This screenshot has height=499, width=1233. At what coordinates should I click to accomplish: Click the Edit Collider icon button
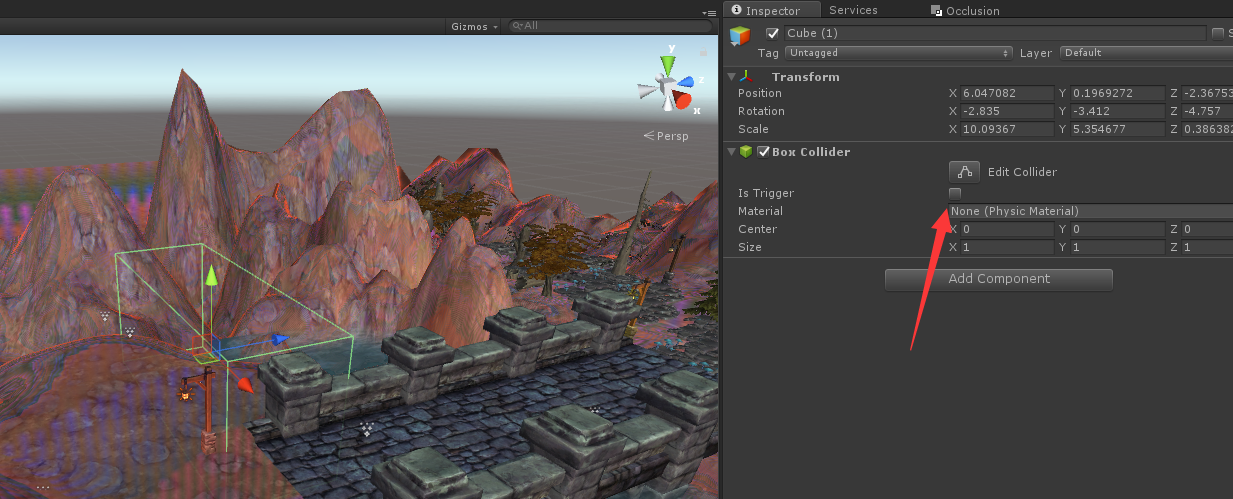[964, 172]
